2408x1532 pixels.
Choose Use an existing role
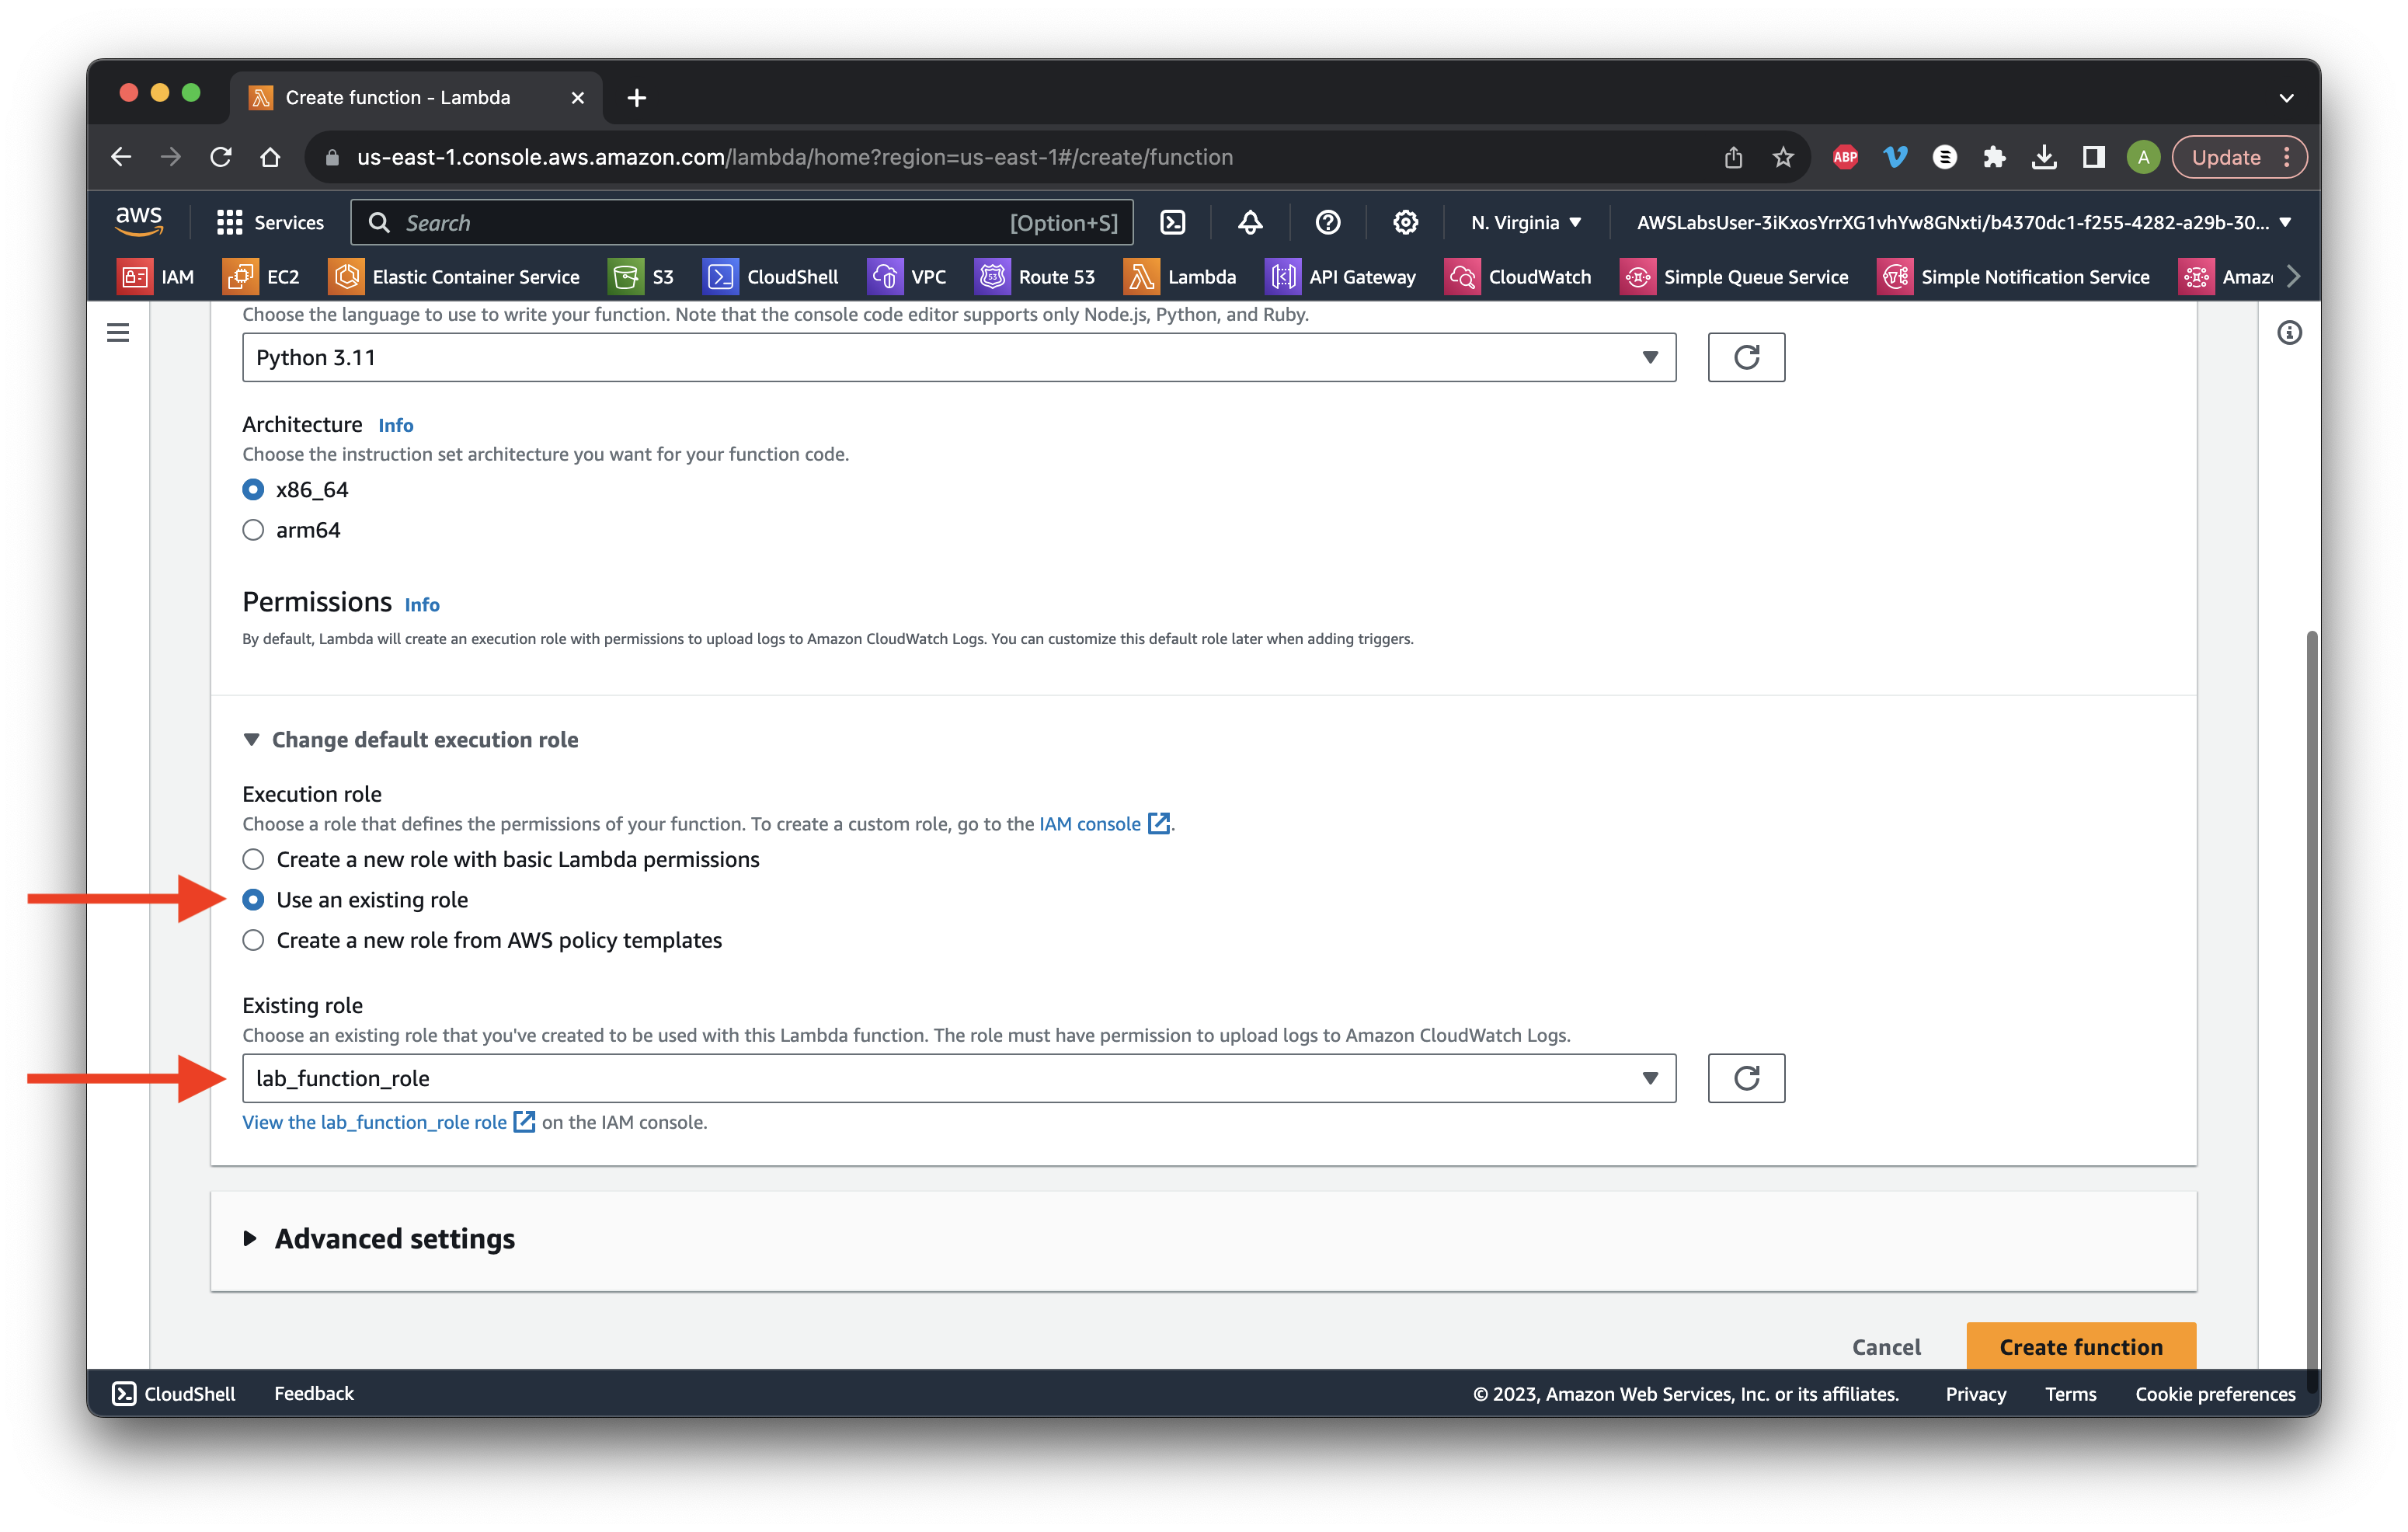tap(253, 900)
